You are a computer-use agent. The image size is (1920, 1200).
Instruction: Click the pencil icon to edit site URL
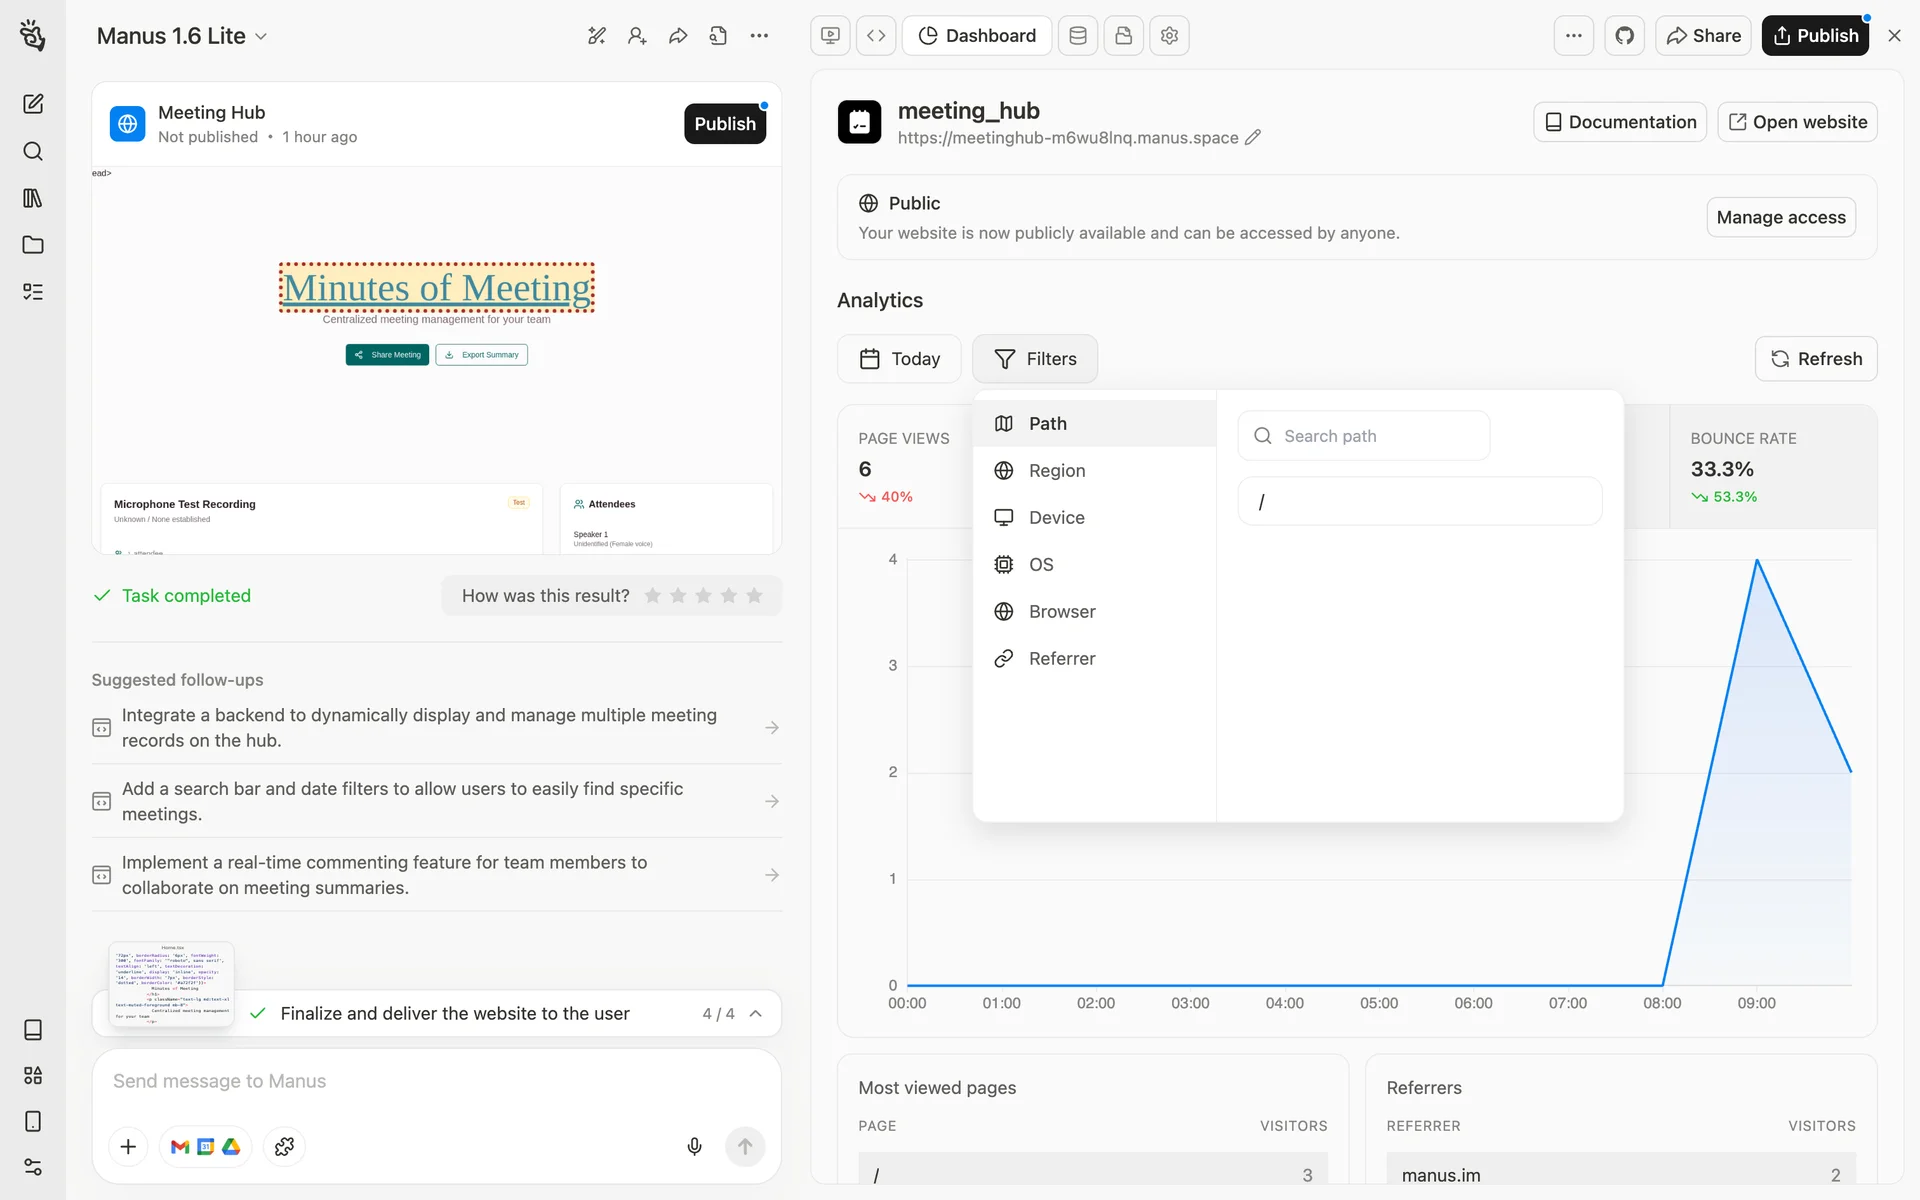(x=1253, y=138)
